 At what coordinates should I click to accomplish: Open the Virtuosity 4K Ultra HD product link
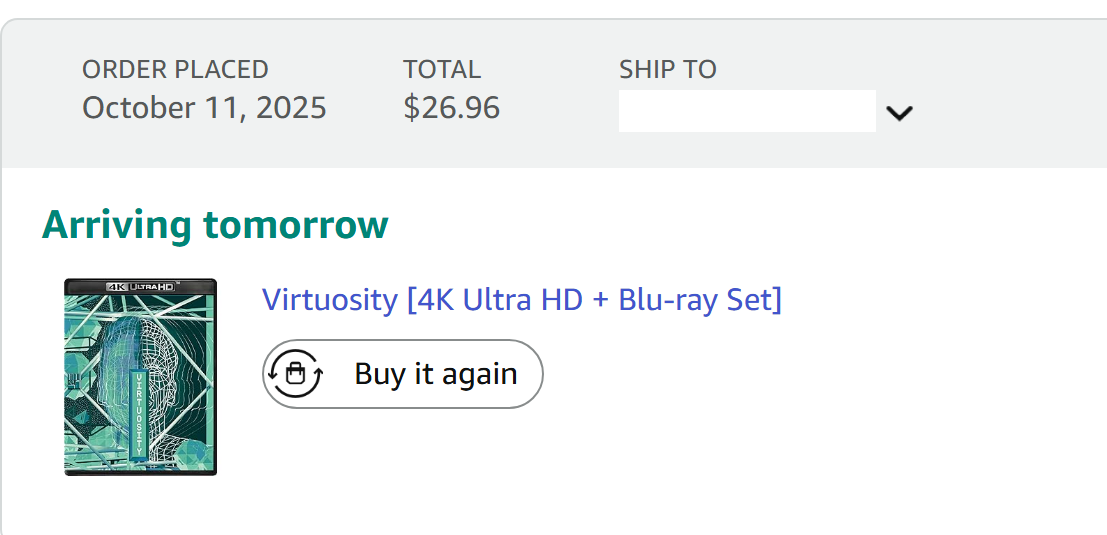(x=521, y=299)
